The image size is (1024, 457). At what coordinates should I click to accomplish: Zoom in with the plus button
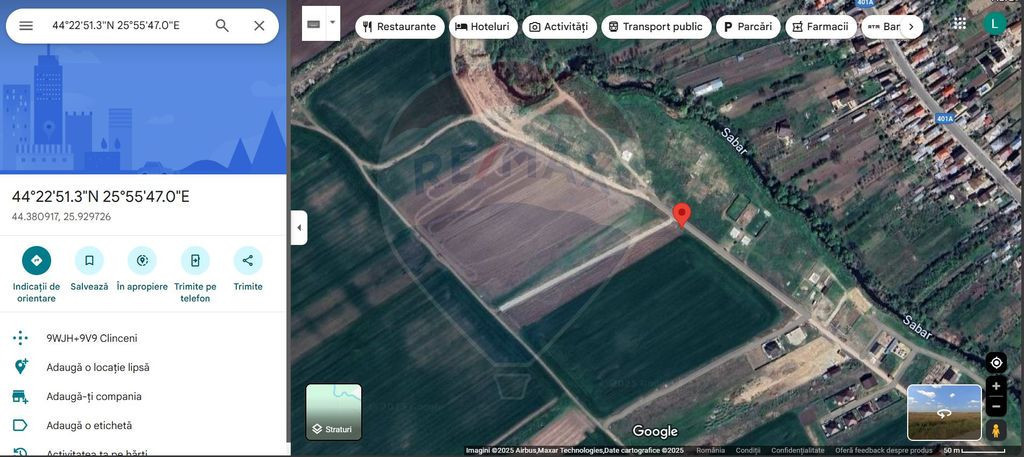click(995, 386)
